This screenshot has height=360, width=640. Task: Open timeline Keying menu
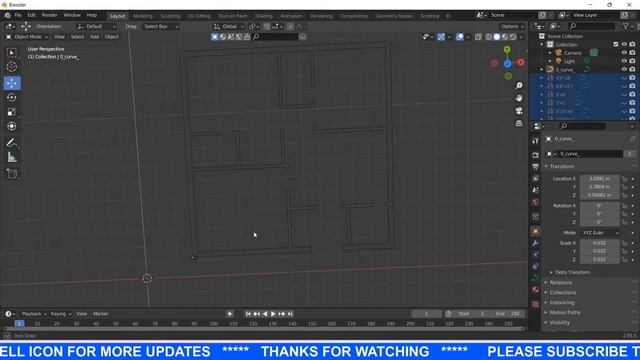(60, 314)
